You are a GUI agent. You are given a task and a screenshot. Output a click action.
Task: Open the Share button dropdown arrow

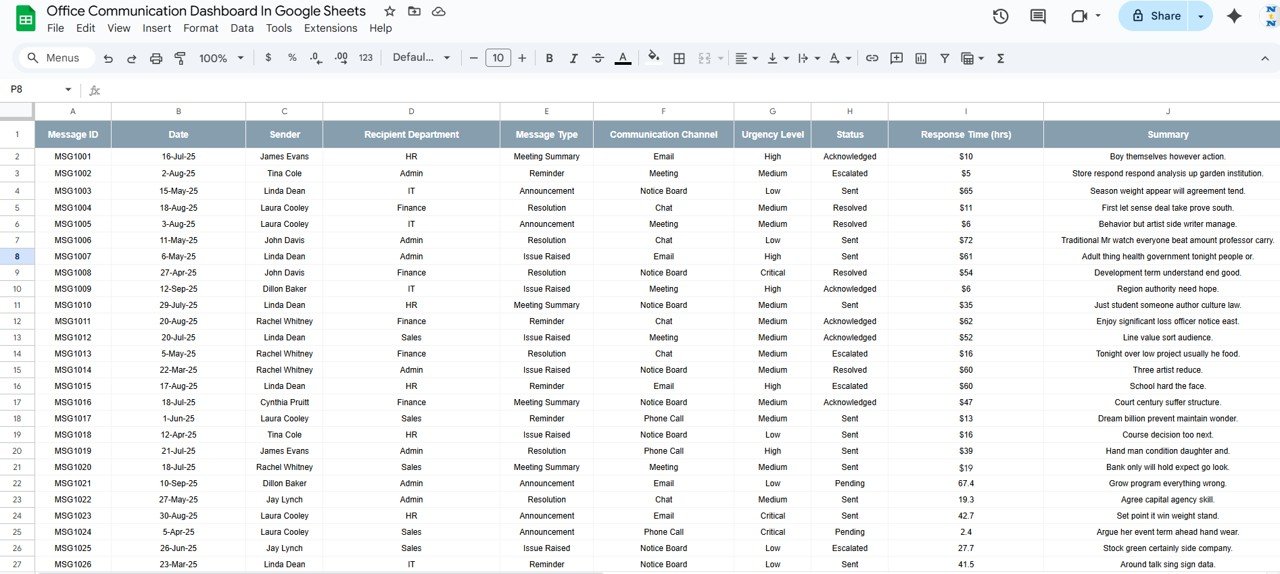[x=1201, y=16]
